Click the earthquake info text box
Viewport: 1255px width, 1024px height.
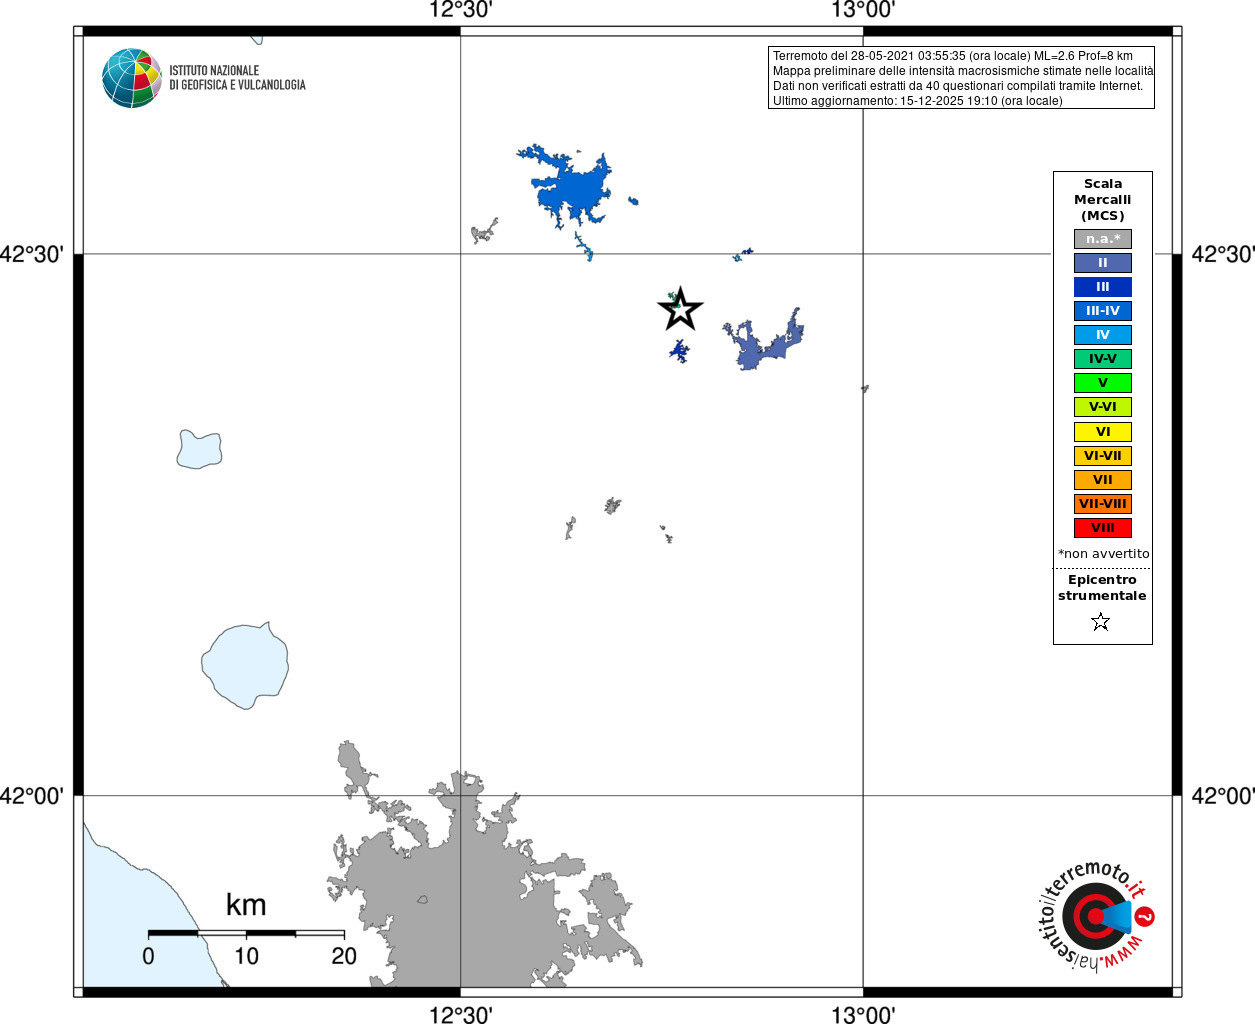pyautogui.click(x=962, y=78)
